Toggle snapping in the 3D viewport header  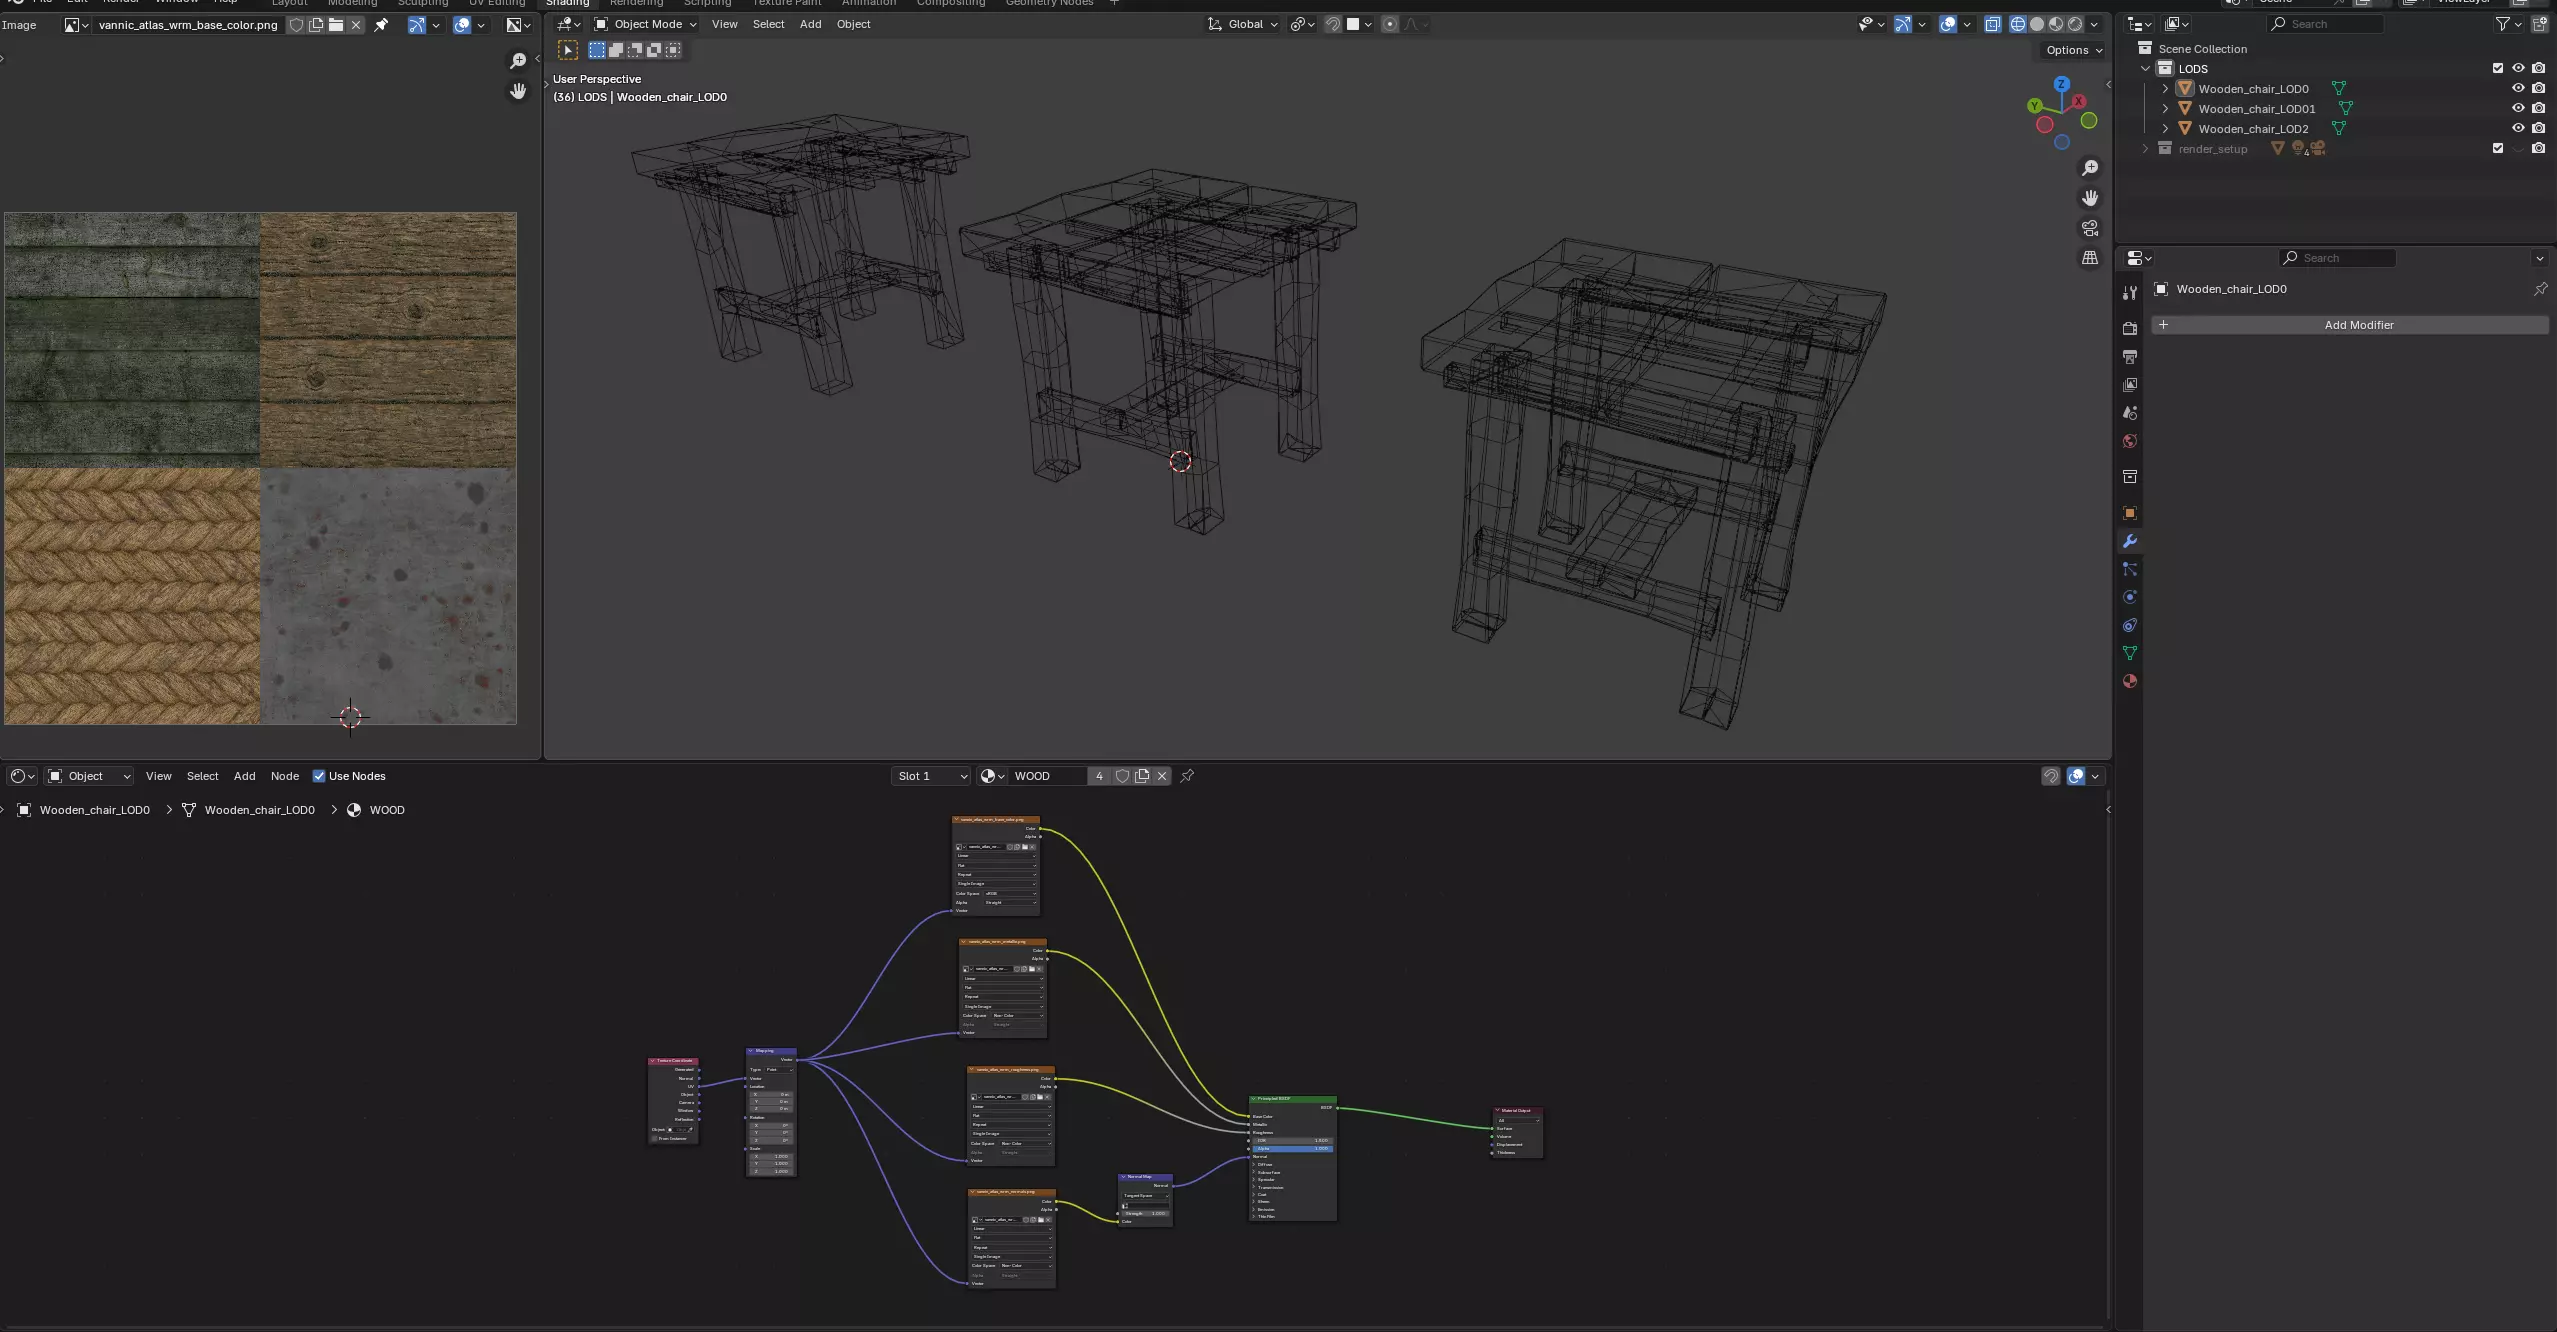tap(1332, 24)
